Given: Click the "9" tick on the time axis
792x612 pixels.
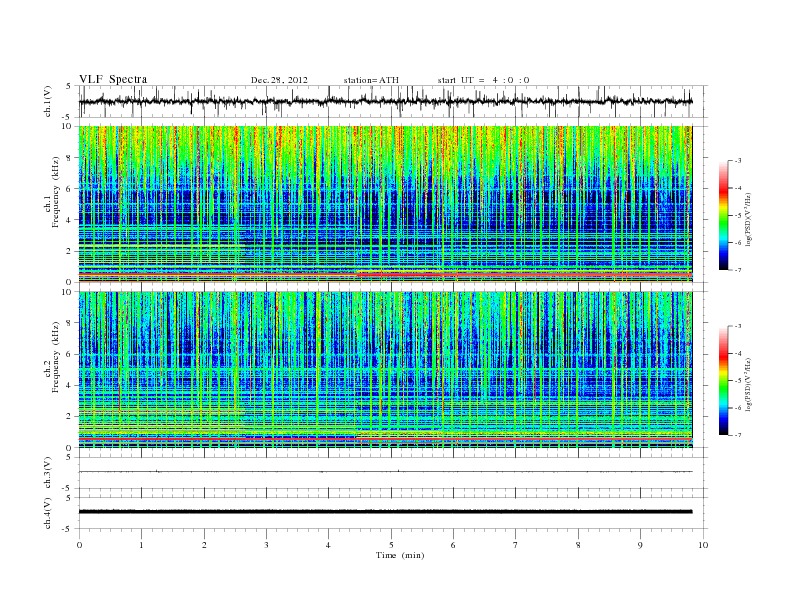Looking at the screenshot, I should (x=640, y=545).
